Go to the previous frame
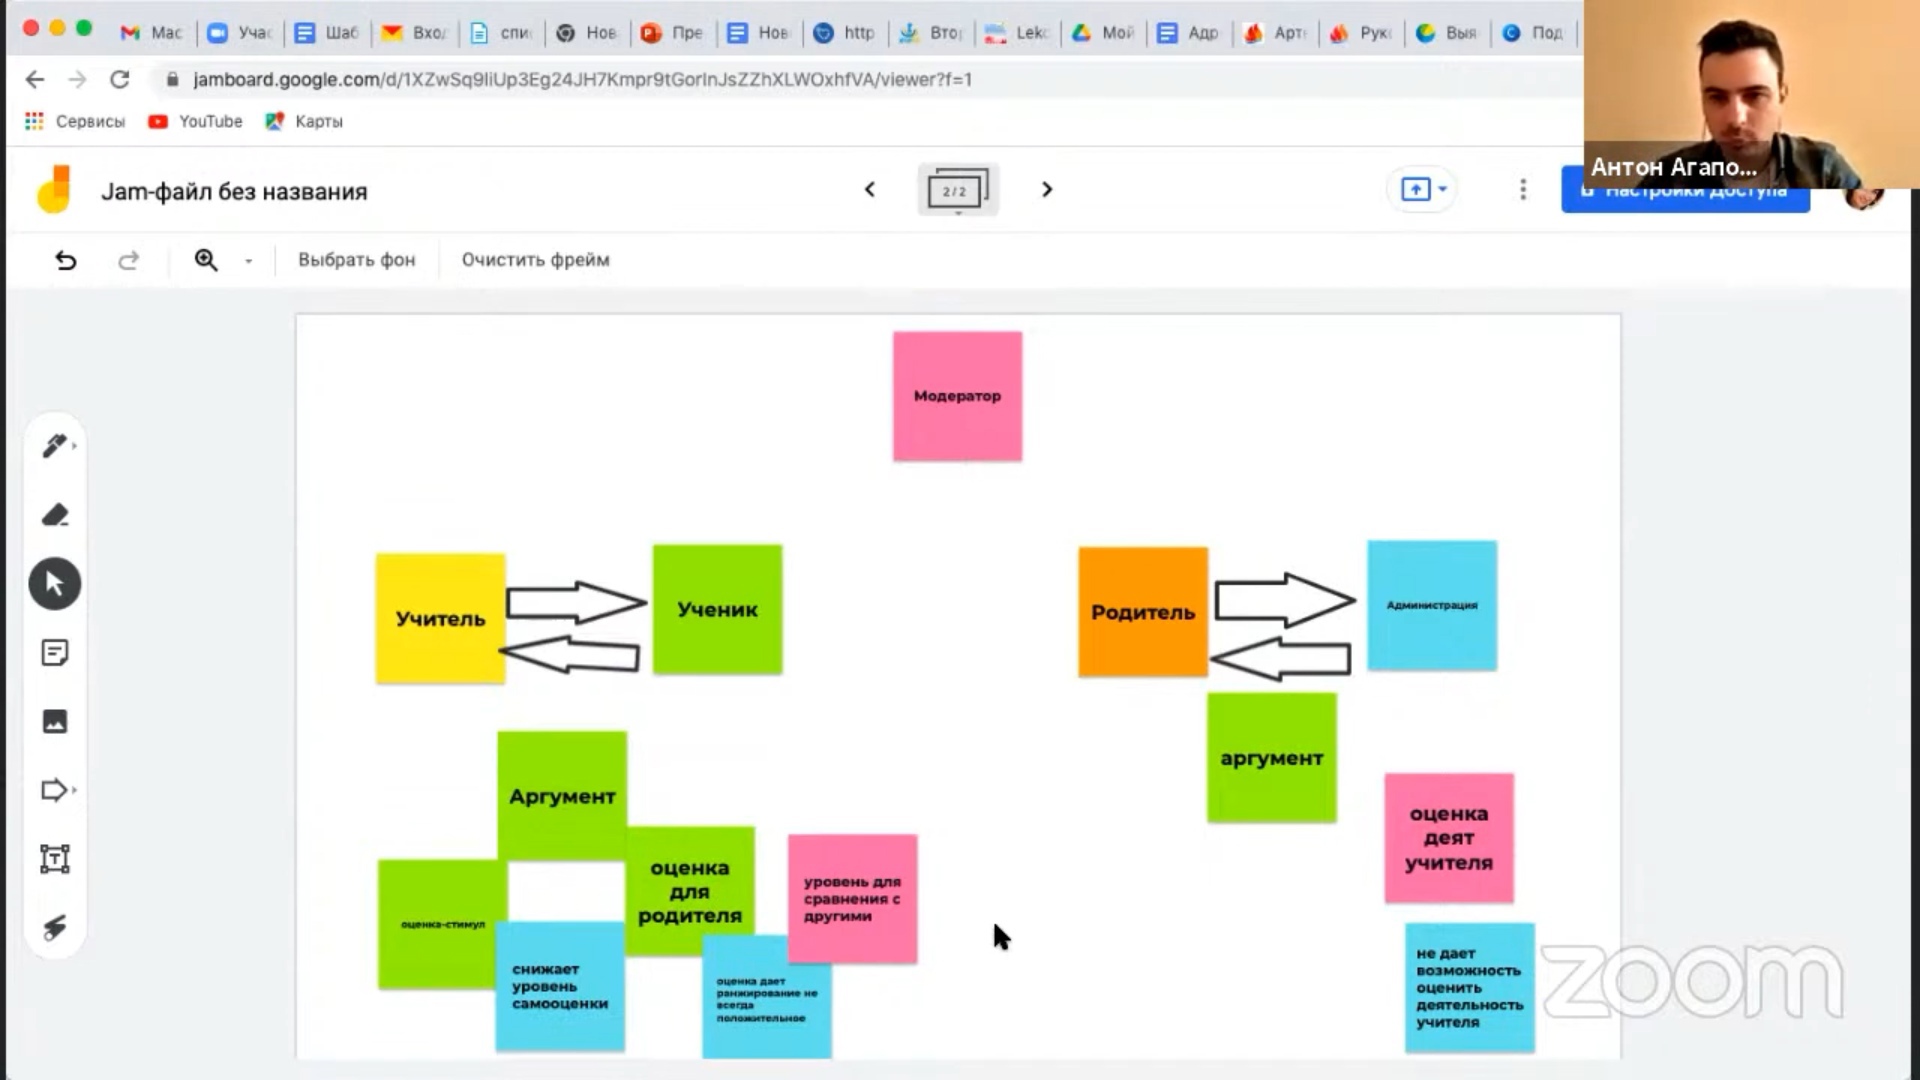The width and height of the screenshot is (1920, 1080). click(870, 190)
